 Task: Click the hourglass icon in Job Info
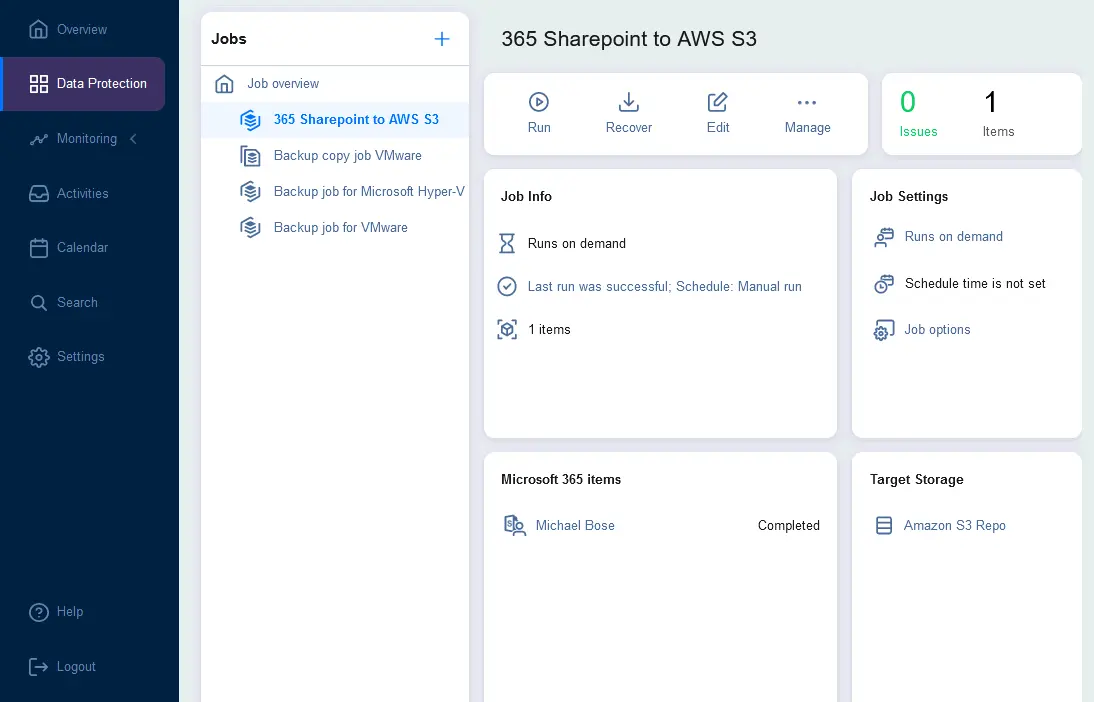pos(507,244)
